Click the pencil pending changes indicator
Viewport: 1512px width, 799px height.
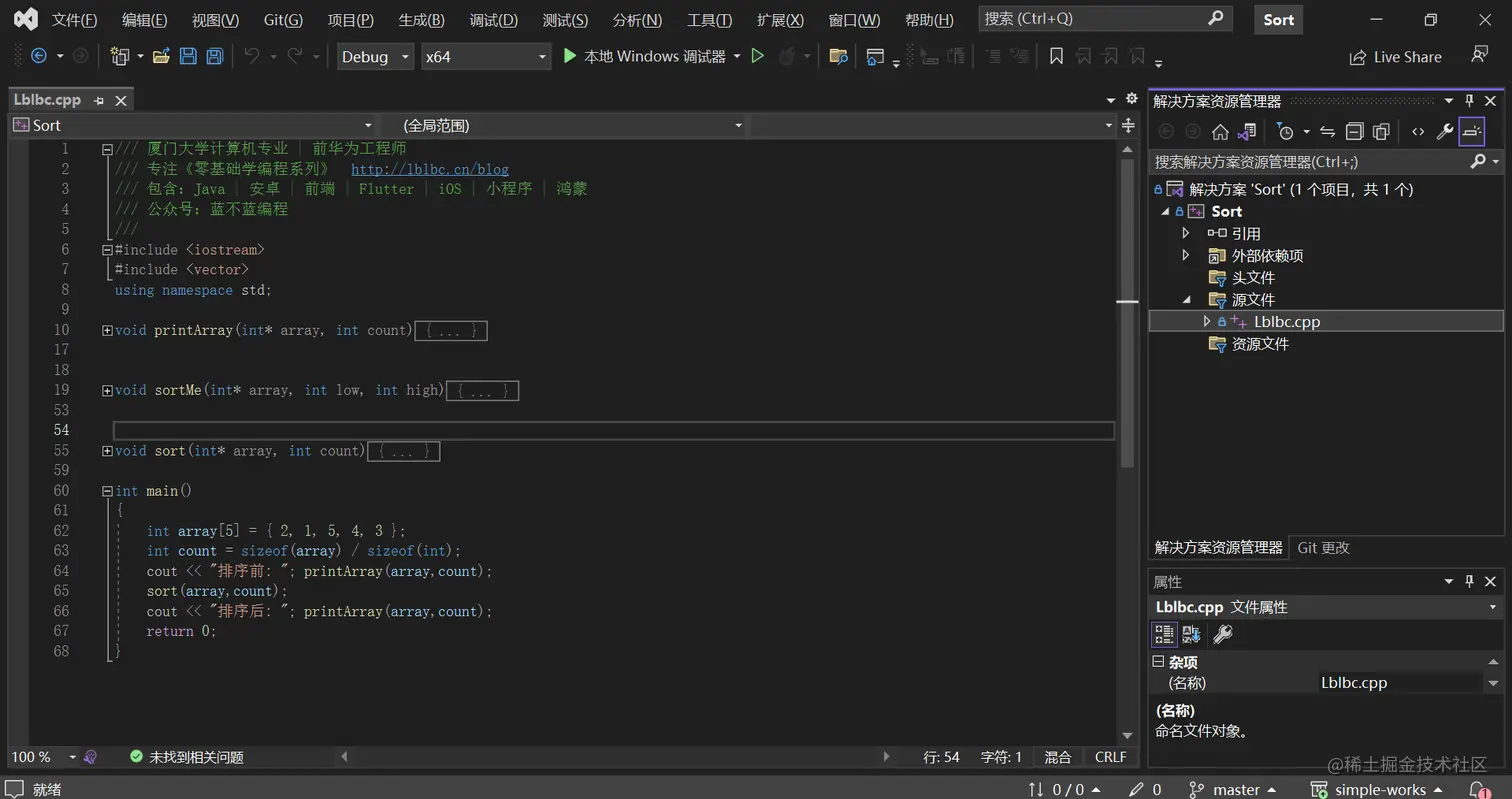pyautogui.click(x=1144, y=789)
